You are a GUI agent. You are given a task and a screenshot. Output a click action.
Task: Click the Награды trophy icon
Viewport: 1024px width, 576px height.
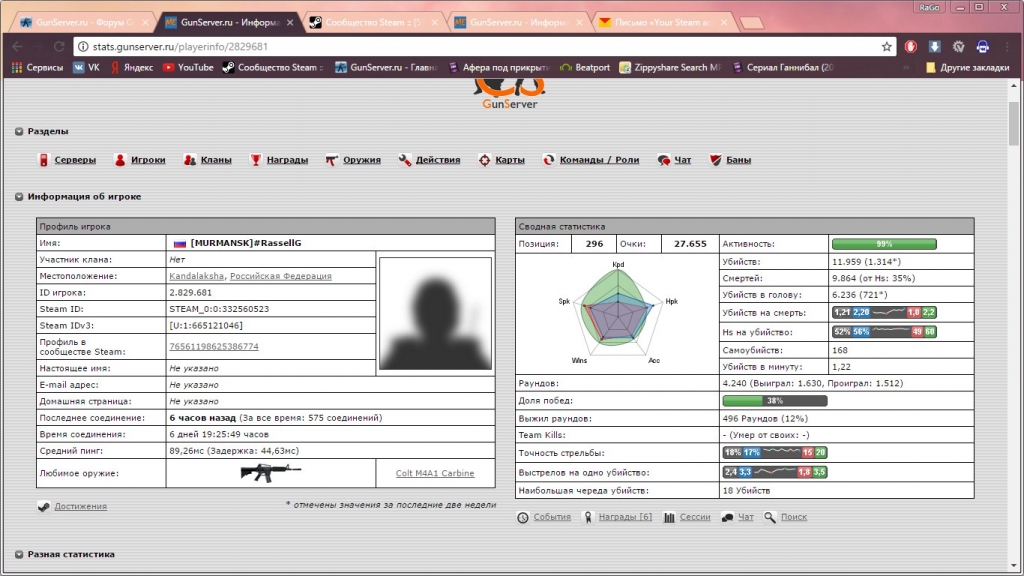pos(256,160)
